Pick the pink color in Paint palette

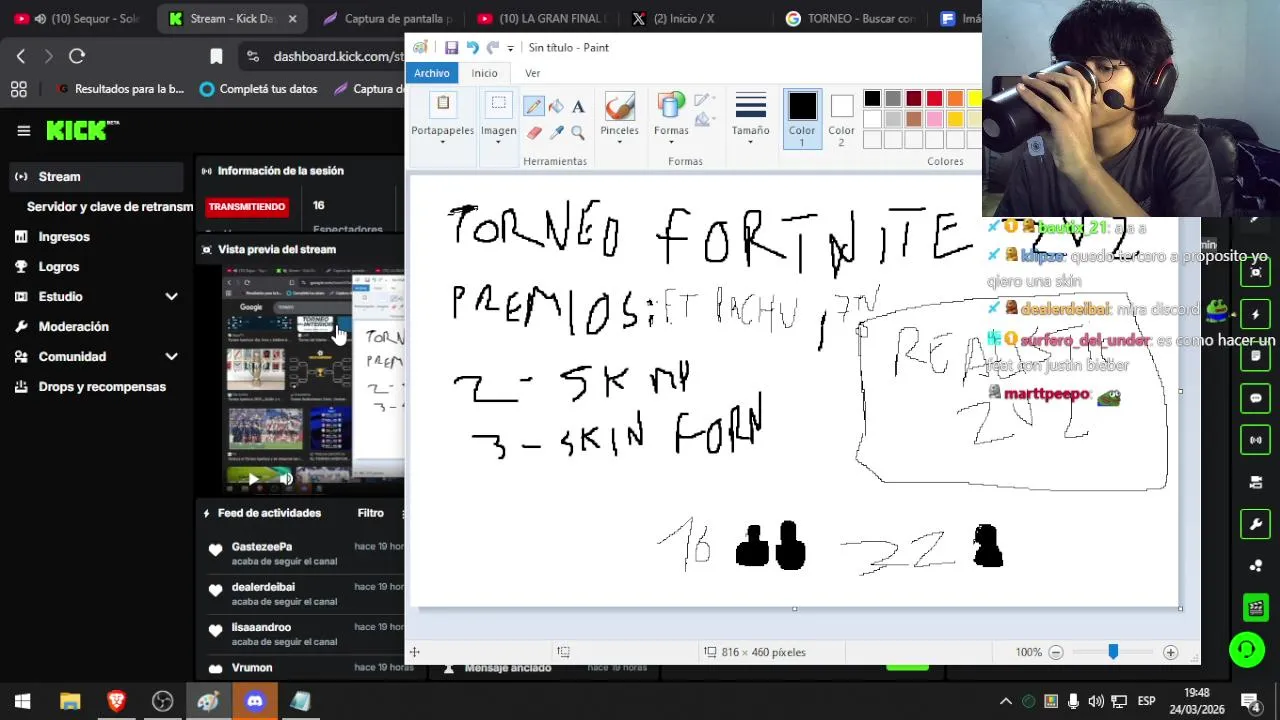tap(934, 119)
